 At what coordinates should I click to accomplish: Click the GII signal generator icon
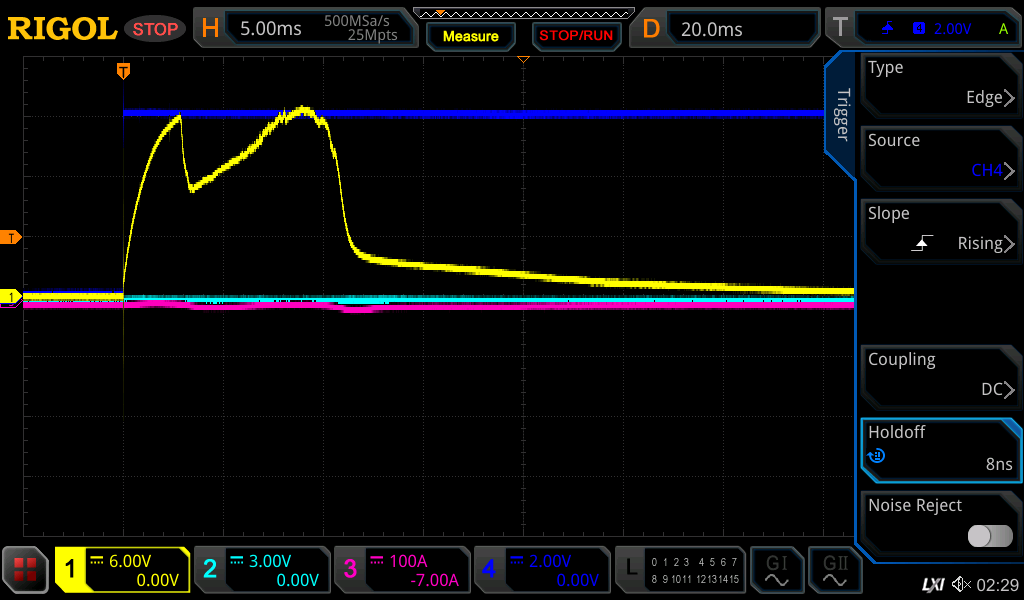pos(835,570)
